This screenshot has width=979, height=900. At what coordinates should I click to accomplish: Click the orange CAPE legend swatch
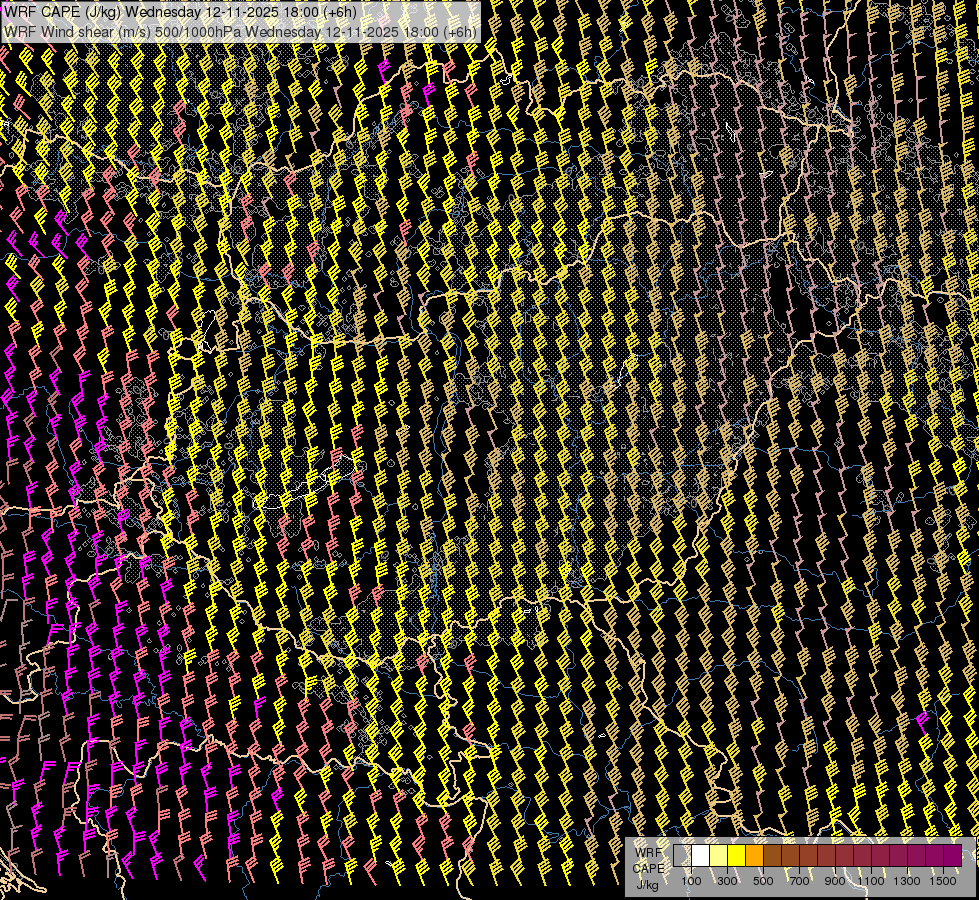(x=754, y=855)
